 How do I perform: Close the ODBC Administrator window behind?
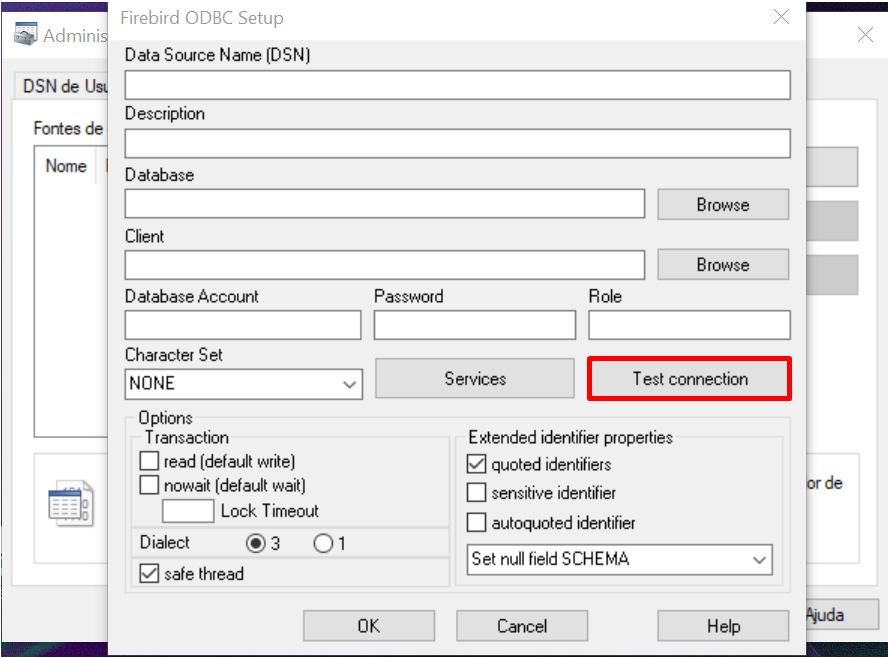(x=865, y=35)
